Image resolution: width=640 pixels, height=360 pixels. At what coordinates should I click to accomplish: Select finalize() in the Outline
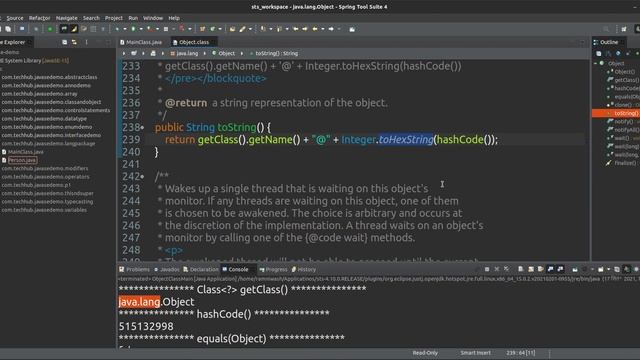click(624, 163)
